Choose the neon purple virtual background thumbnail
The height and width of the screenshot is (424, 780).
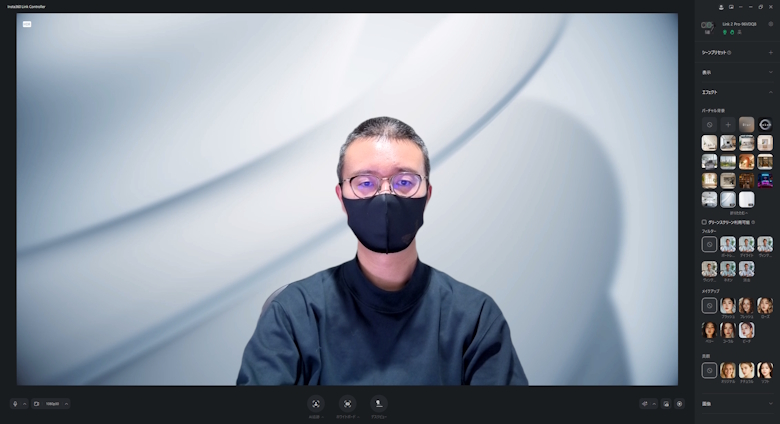point(765,180)
